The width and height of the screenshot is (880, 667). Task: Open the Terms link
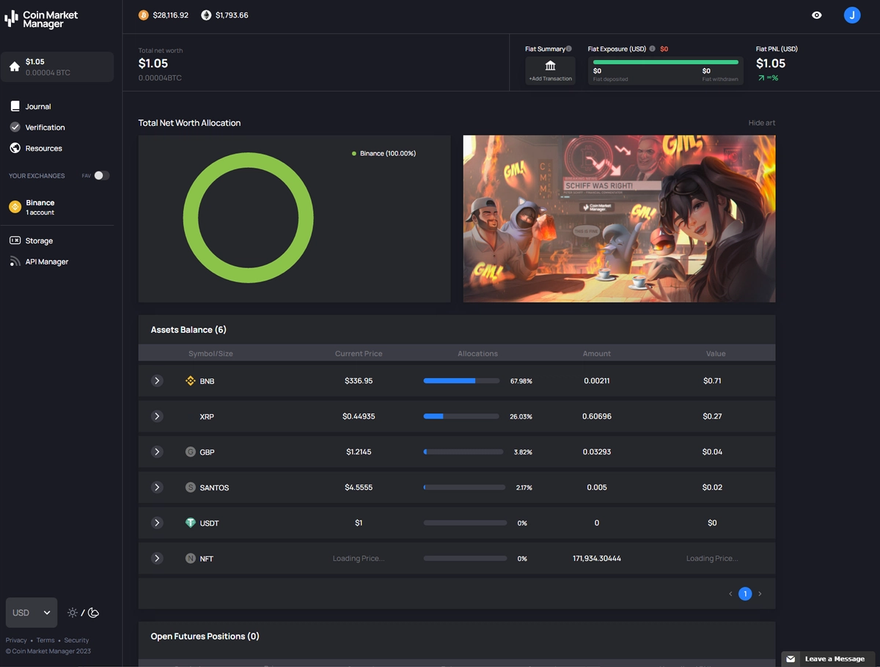pos(45,640)
